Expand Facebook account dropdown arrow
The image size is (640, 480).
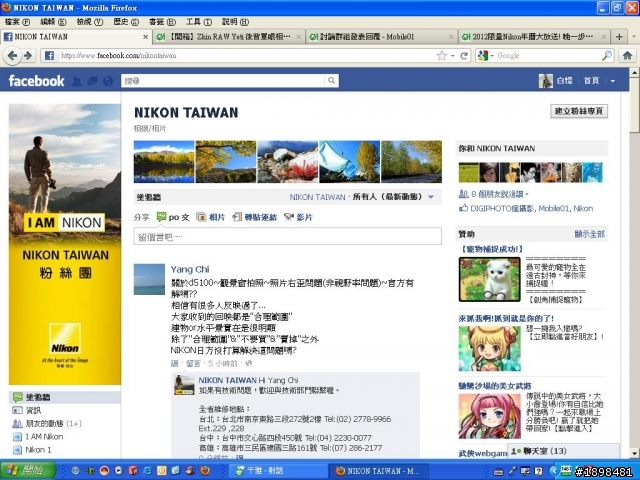[x=612, y=81]
